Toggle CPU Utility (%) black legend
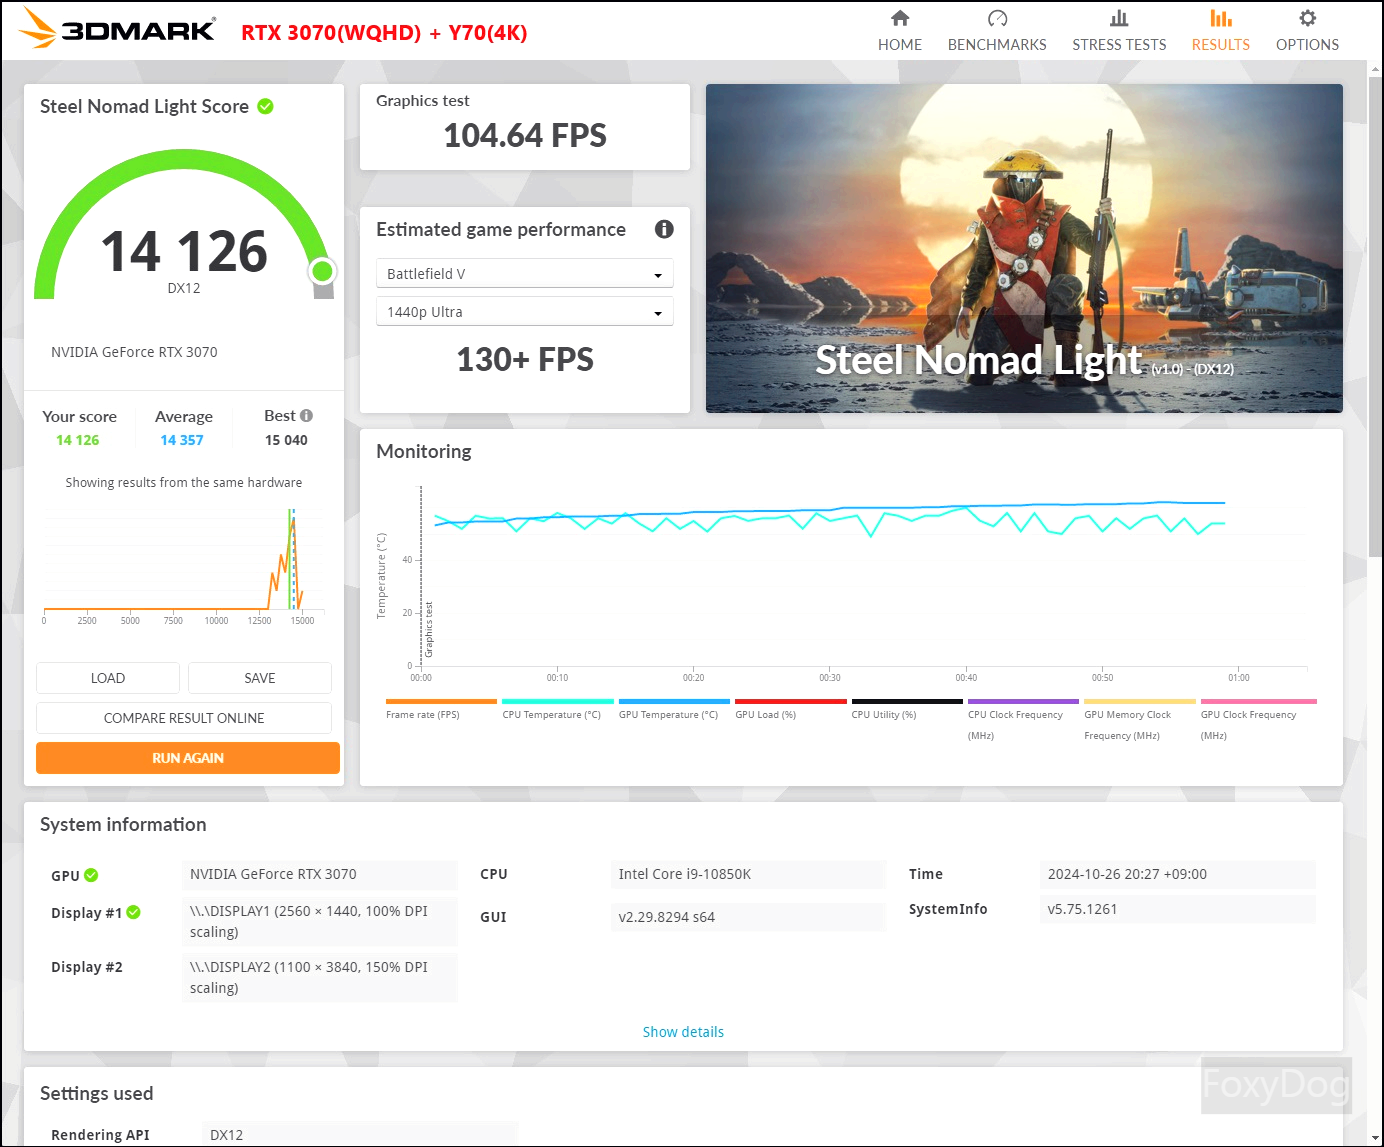This screenshot has height=1147, width=1384. click(907, 708)
